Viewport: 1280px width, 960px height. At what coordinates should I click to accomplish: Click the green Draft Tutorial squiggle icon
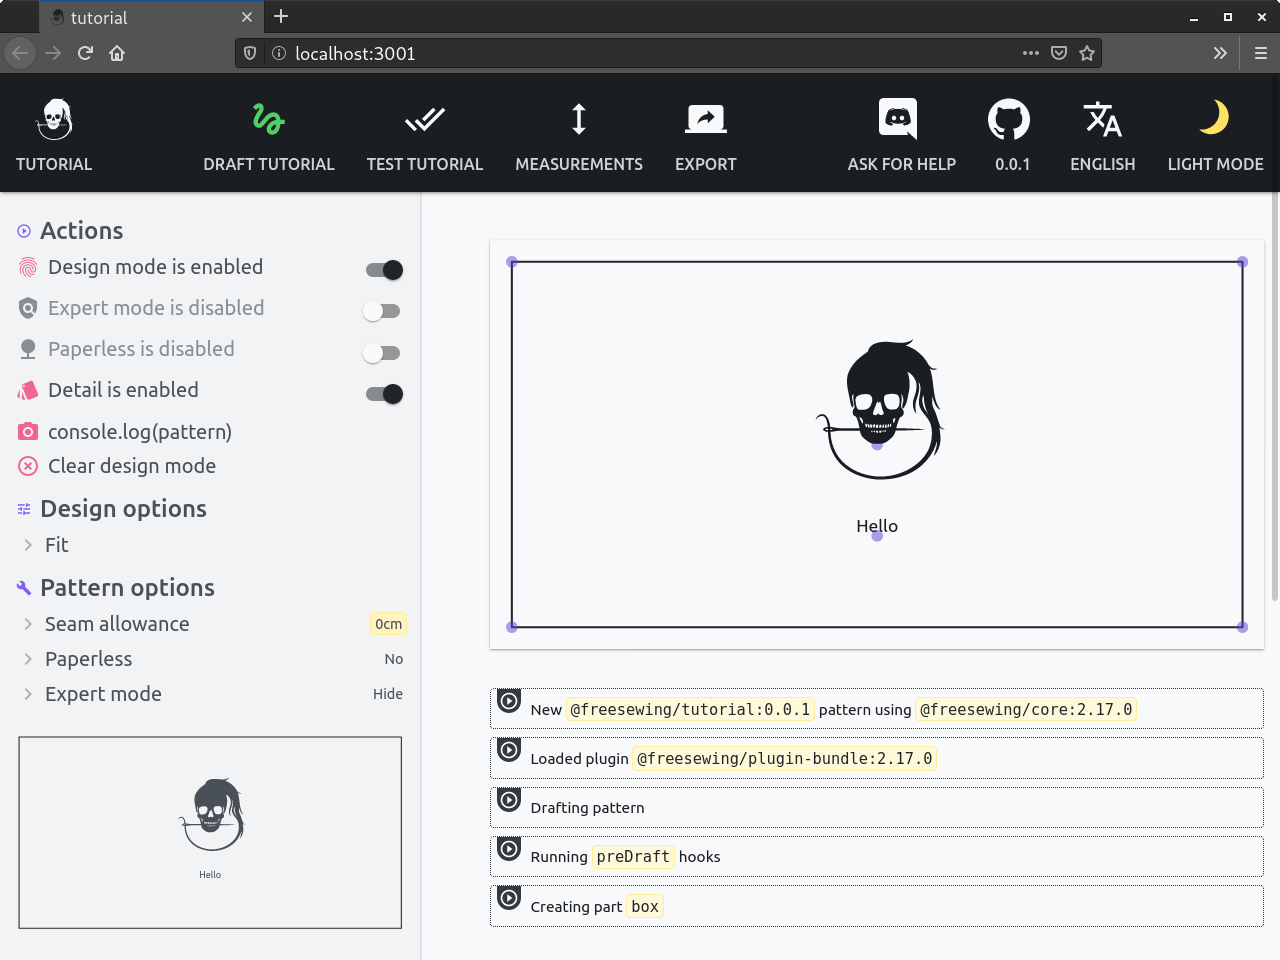268,120
